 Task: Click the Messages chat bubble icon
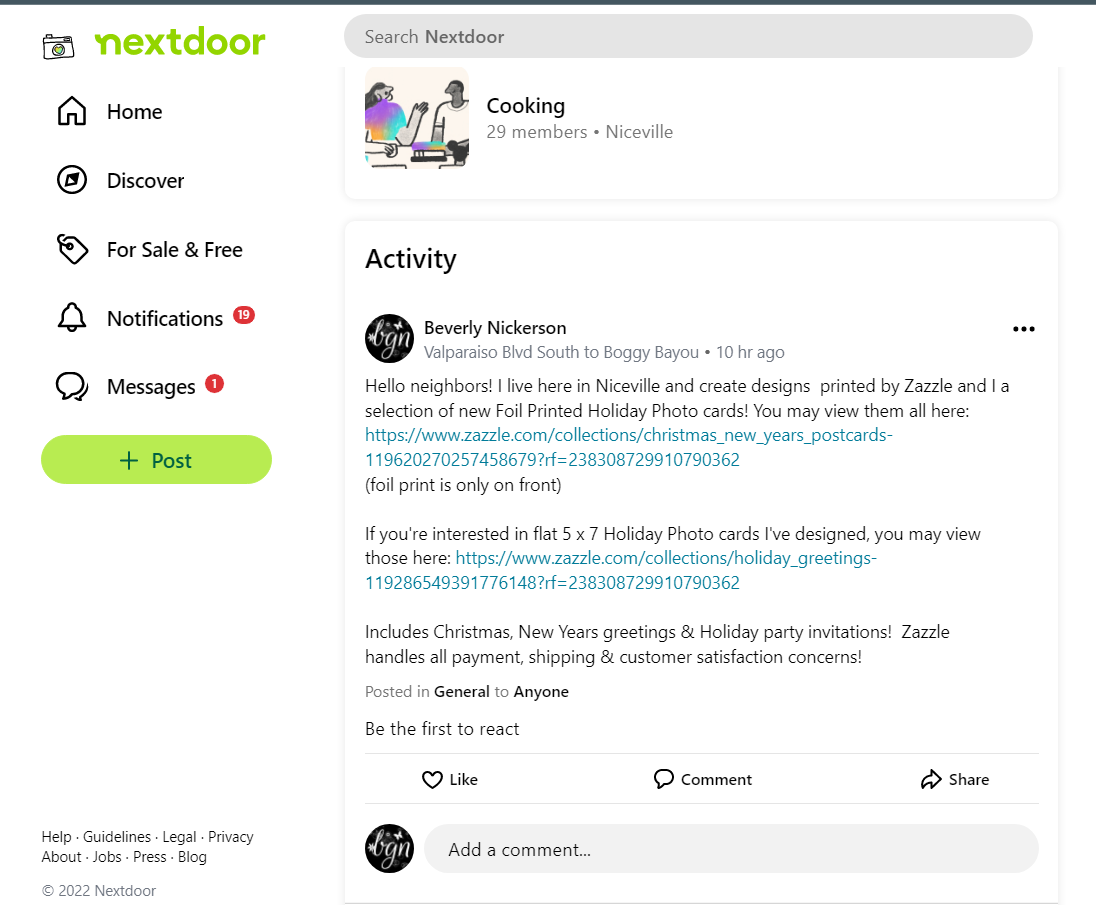[x=72, y=386]
